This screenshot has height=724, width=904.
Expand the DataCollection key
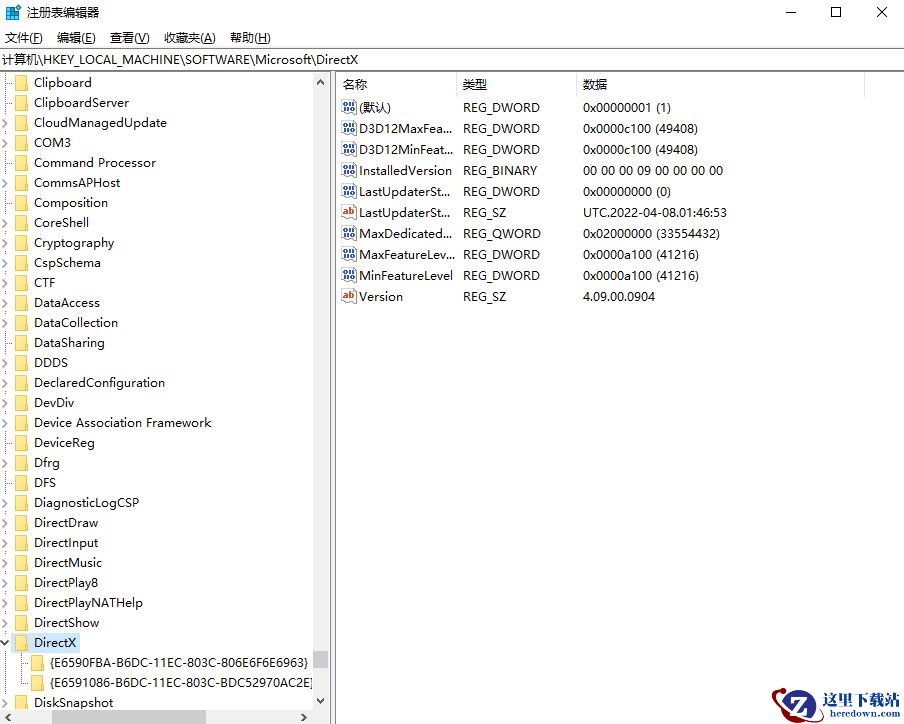[x=5, y=323]
